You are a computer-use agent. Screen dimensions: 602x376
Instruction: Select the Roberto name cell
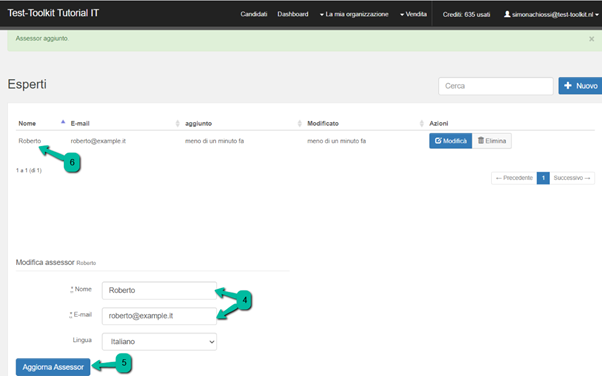point(30,141)
